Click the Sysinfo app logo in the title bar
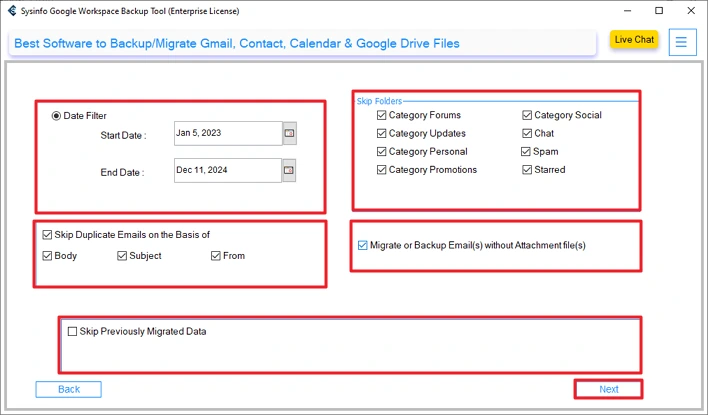 point(12,10)
